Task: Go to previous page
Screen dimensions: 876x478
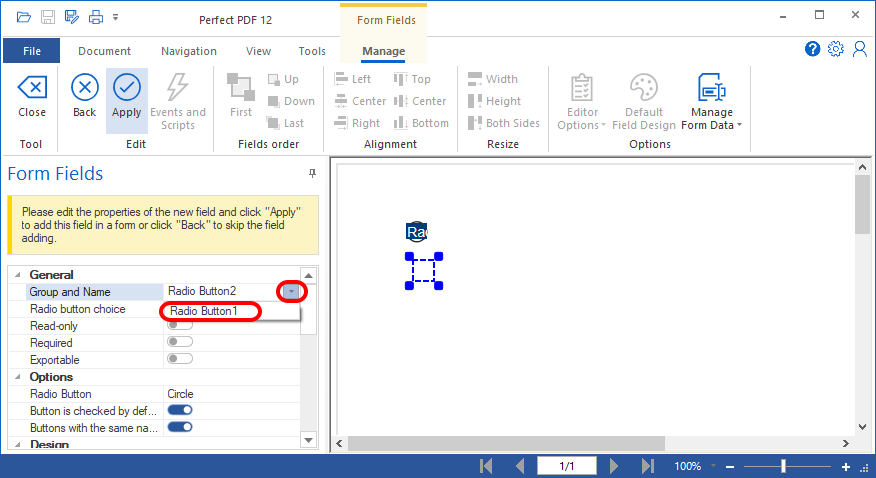Action: pyautogui.click(x=520, y=466)
